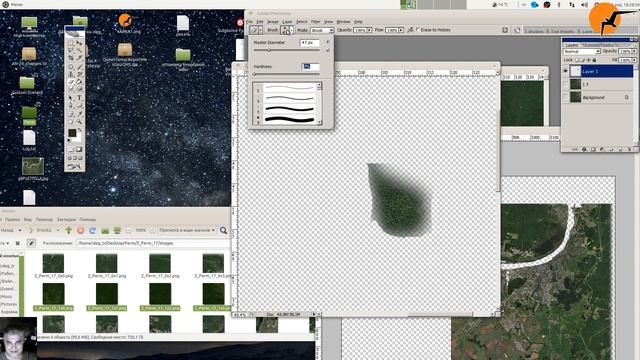The width and height of the screenshot is (640, 360).
Task: Hide Layer 1 using its eye icon
Action: click(565, 71)
